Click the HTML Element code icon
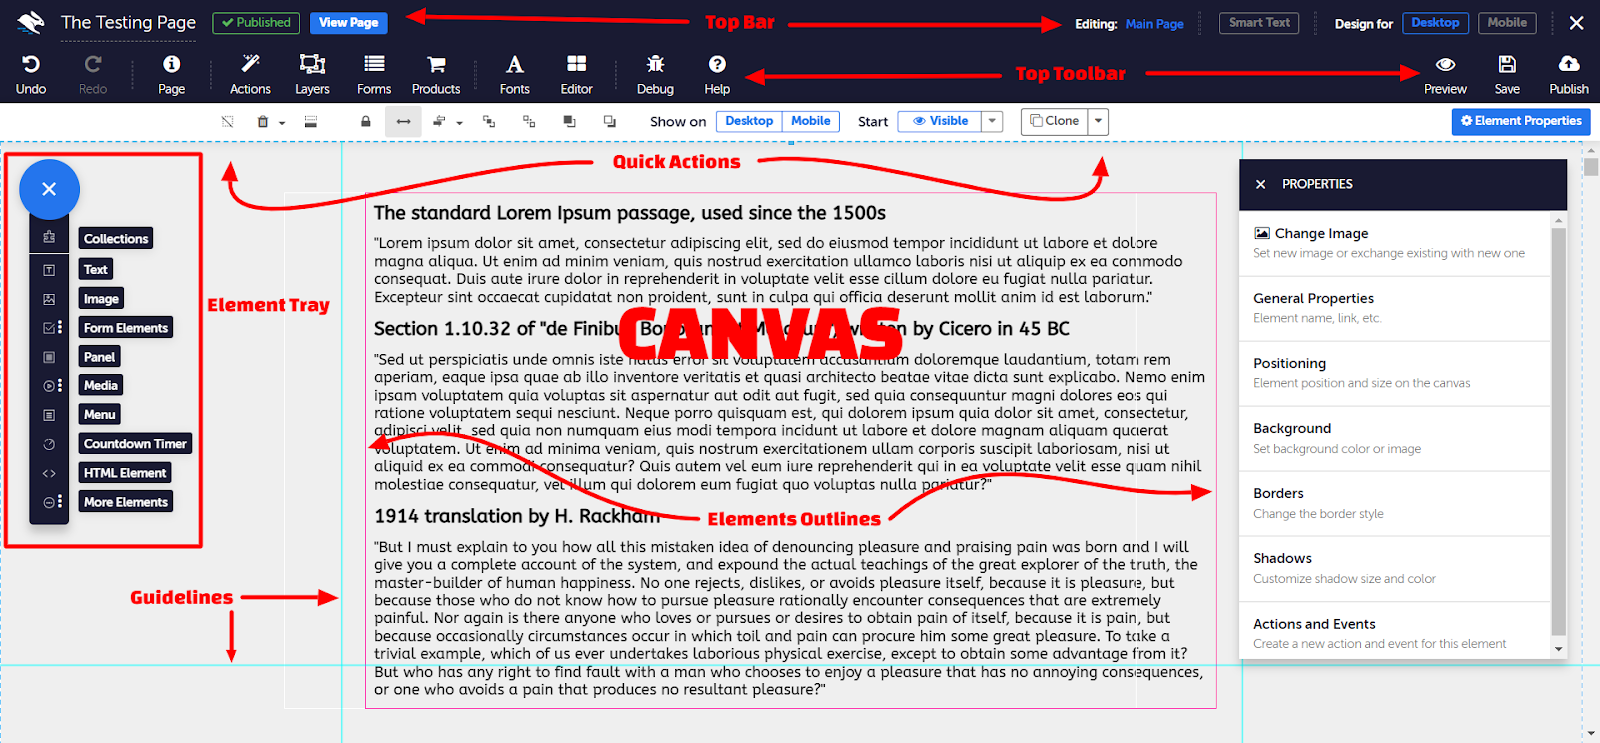This screenshot has width=1600, height=743. (x=49, y=473)
